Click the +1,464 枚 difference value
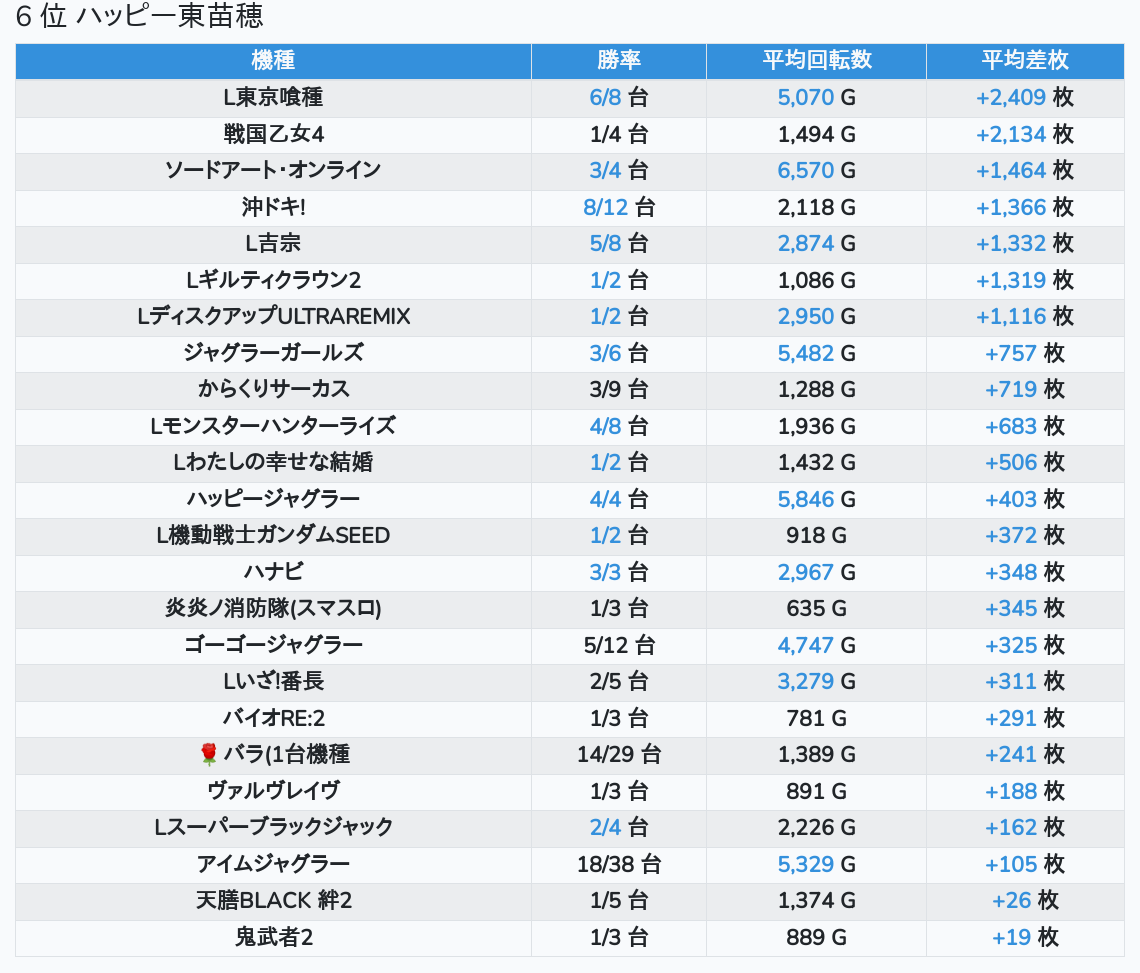 (x=1025, y=170)
